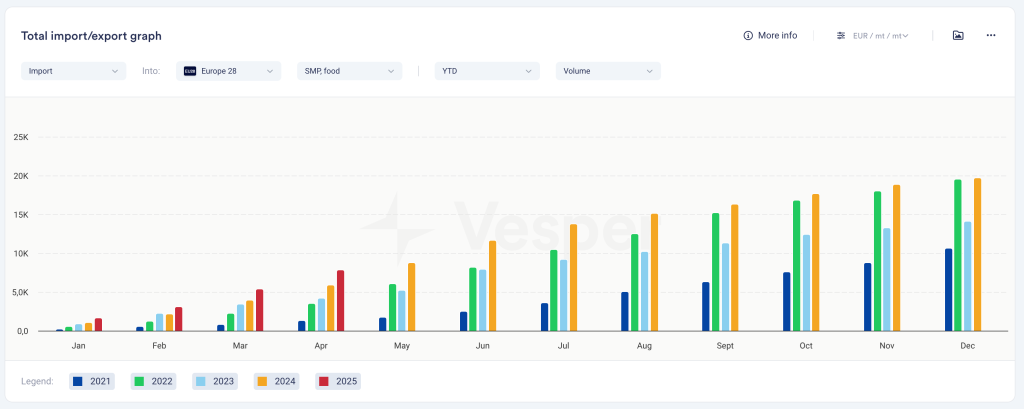Click the sliders settings icon
The image size is (1024, 409).
coord(841,36)
